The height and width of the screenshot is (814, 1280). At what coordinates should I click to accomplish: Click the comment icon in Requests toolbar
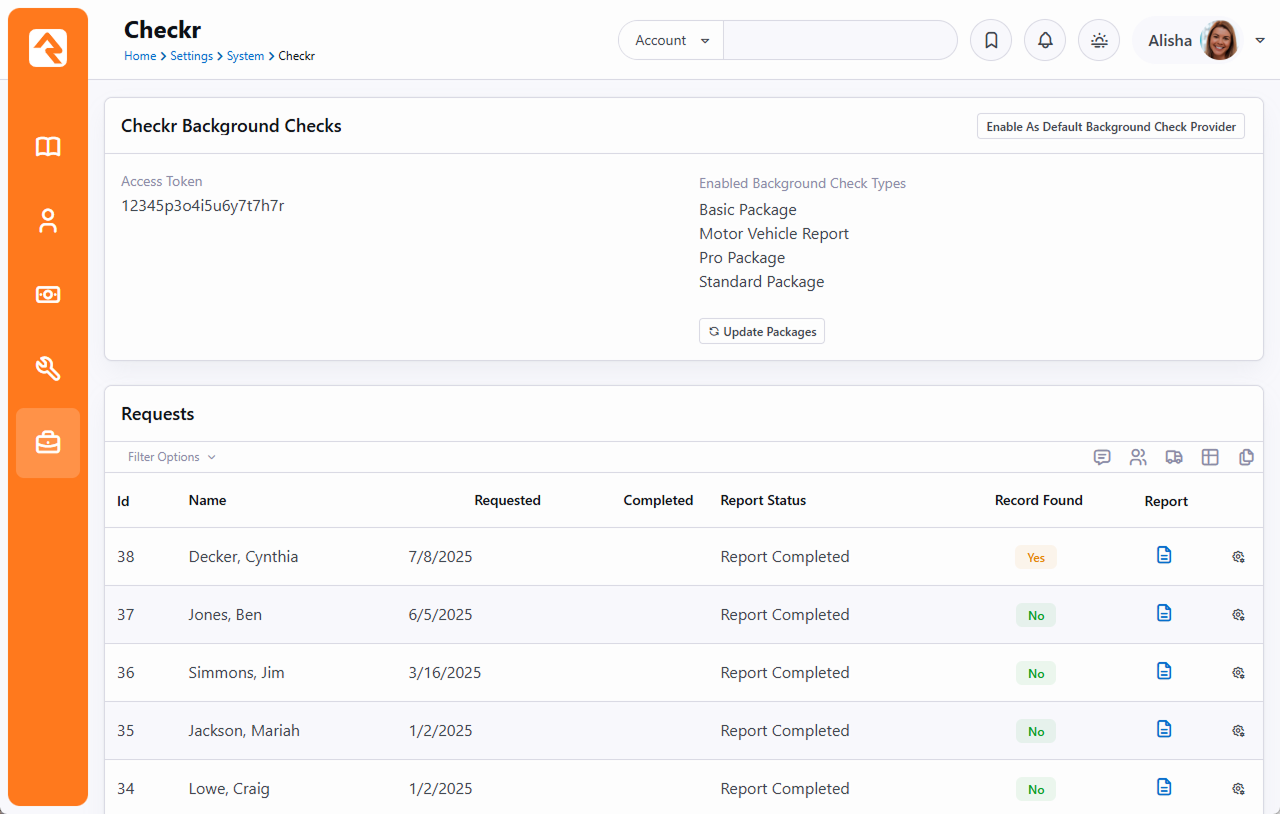tap(1102, 457)
